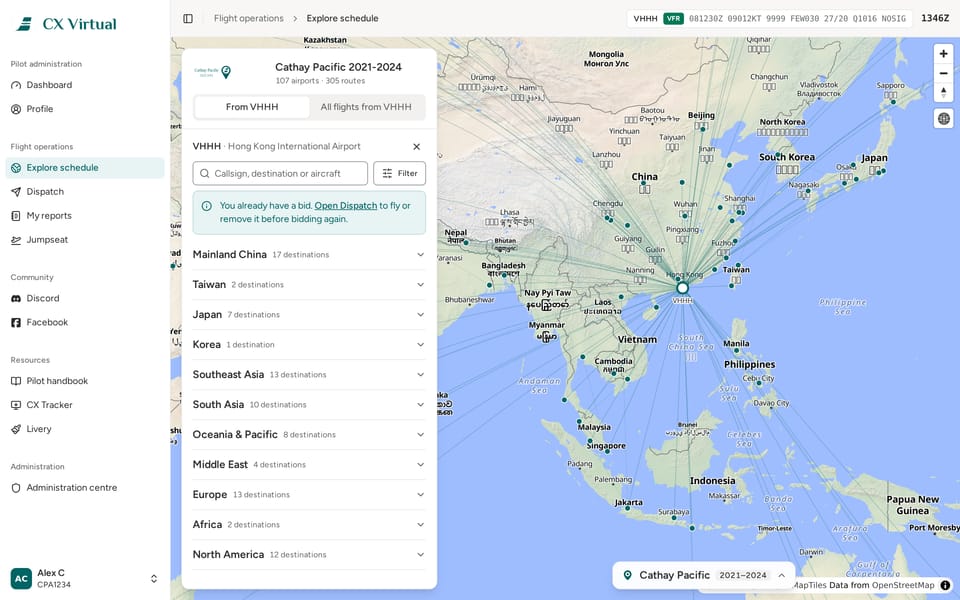
Task: Click the map attribution info icon
Action: pyautogui.click(x=945, y=585)
